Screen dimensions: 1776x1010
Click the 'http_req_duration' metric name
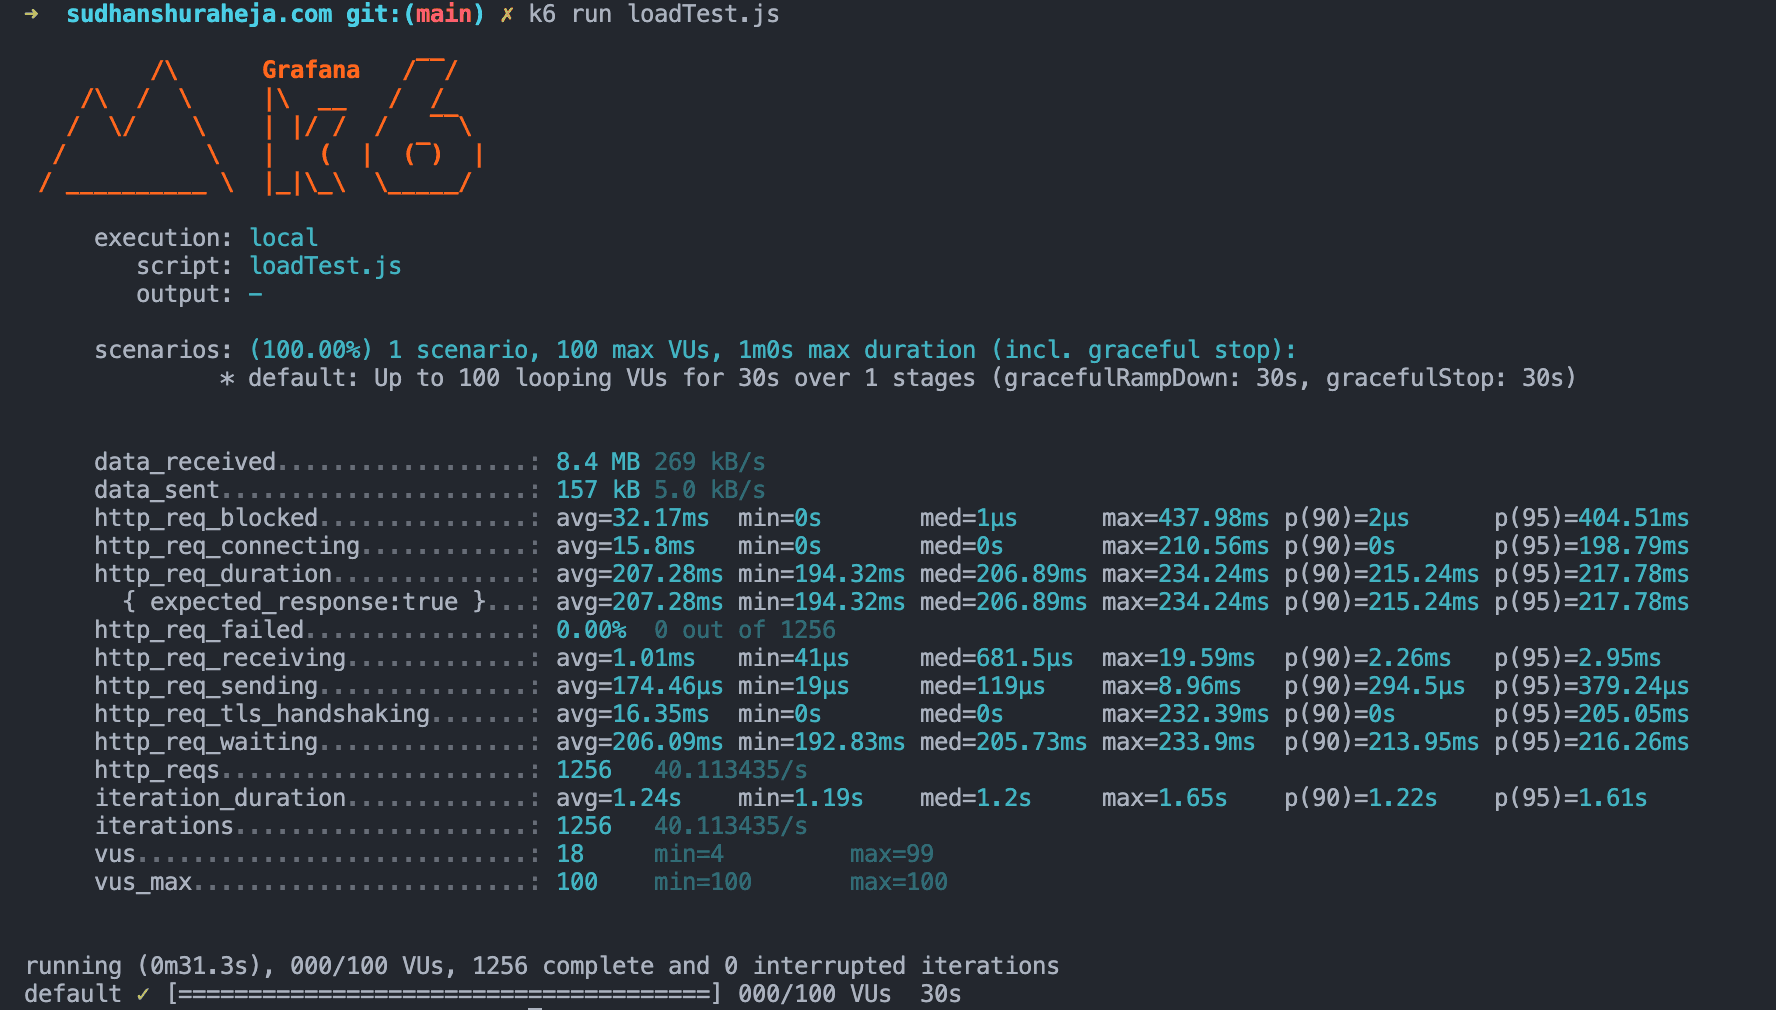click(213, 574)
